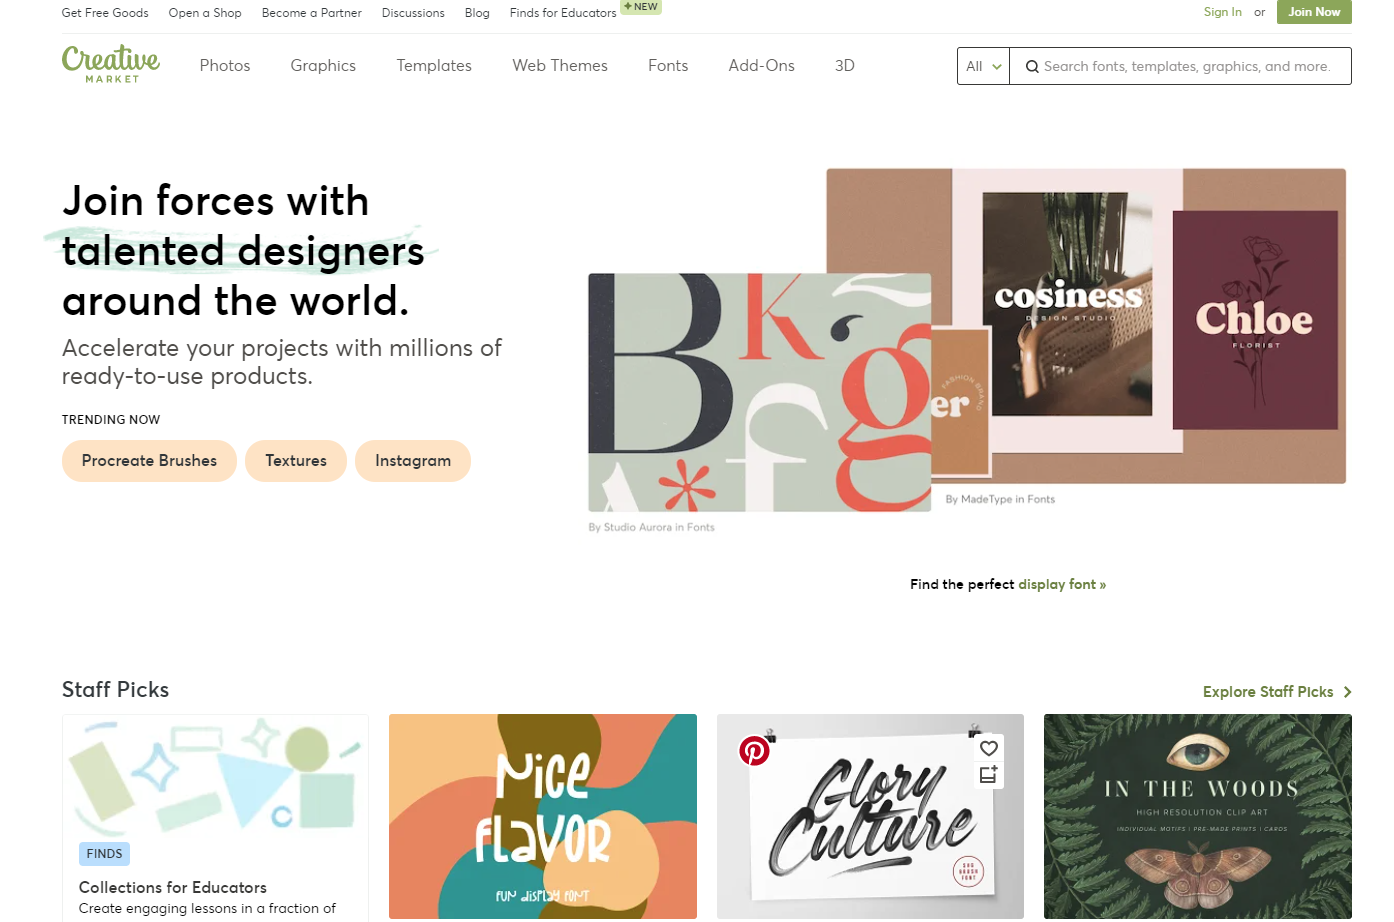Image resolution: width=1394 pixels, height=922 pixels.
Task: Click Get Free Goods link
Action: (105, 13)
